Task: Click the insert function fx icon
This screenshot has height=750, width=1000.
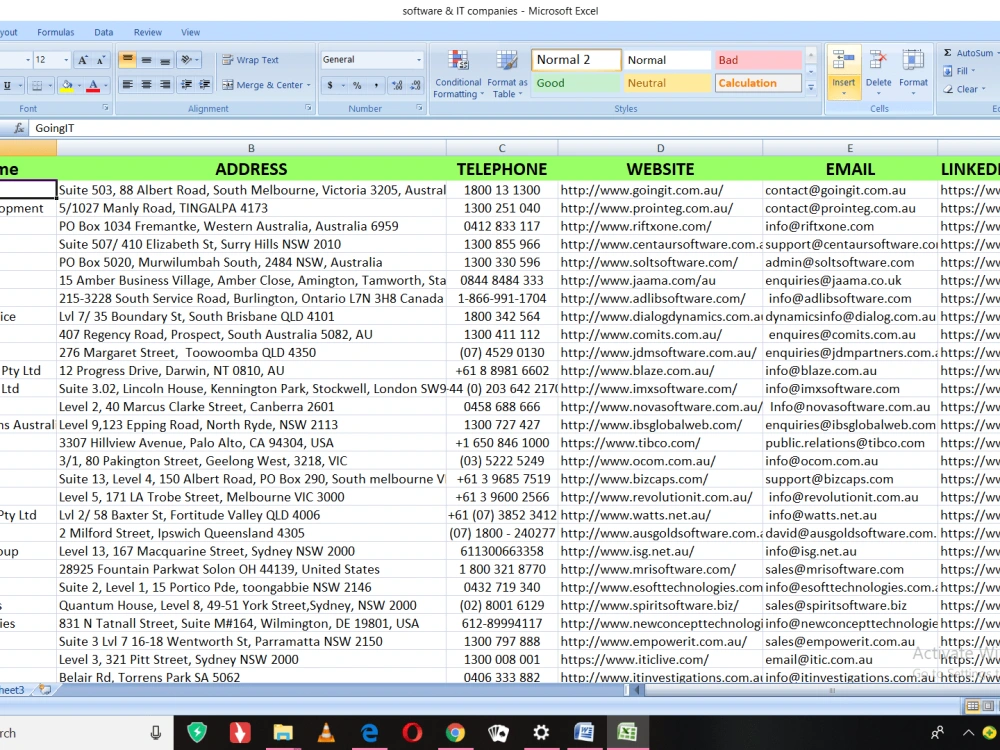Action: (19, 128)
